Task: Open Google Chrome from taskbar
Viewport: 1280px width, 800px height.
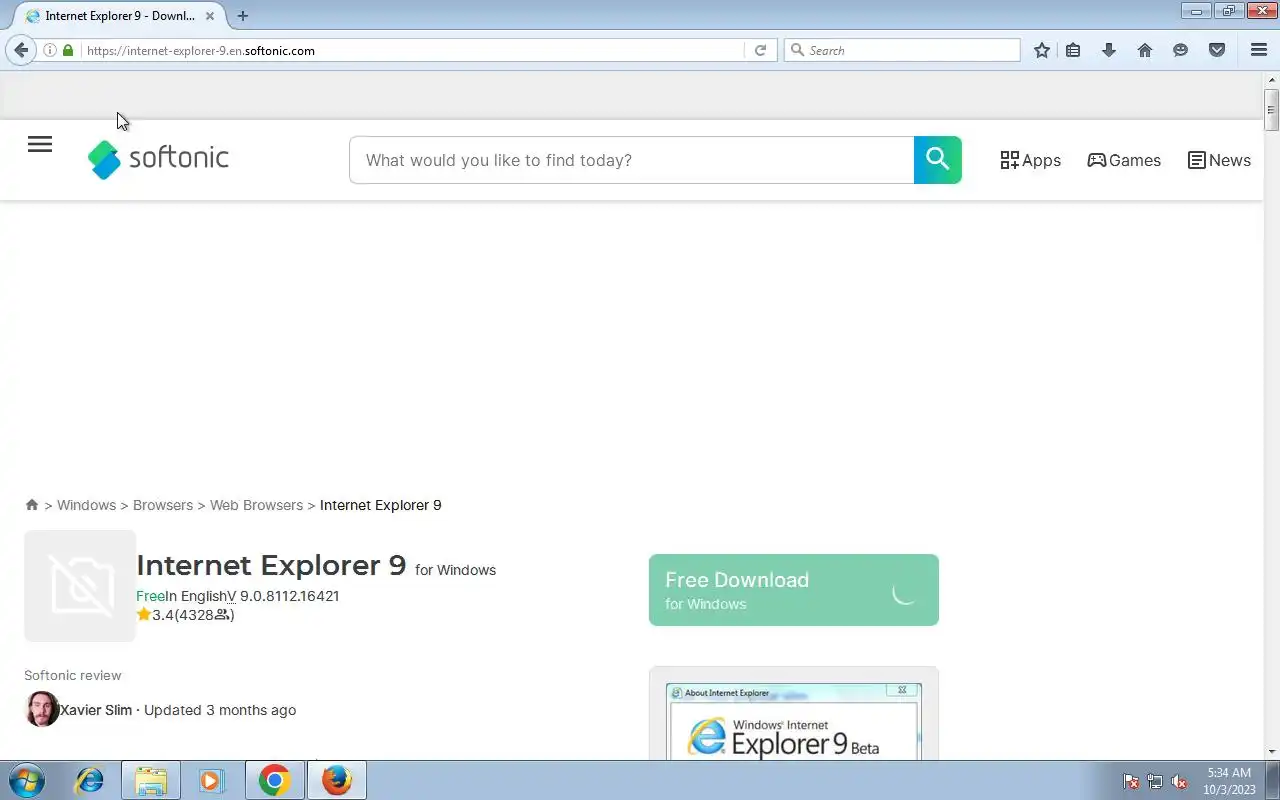Action: (274, 780)
